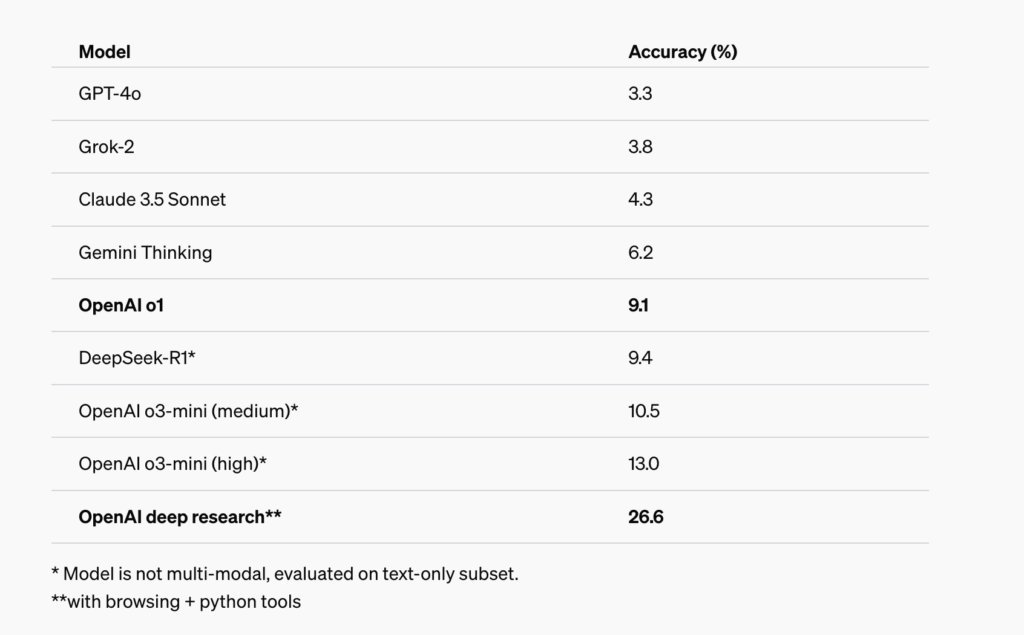Select the Grok-2 row label
Image resolution: width=1024 pixels, height=635 pixels.
(106, 147)
